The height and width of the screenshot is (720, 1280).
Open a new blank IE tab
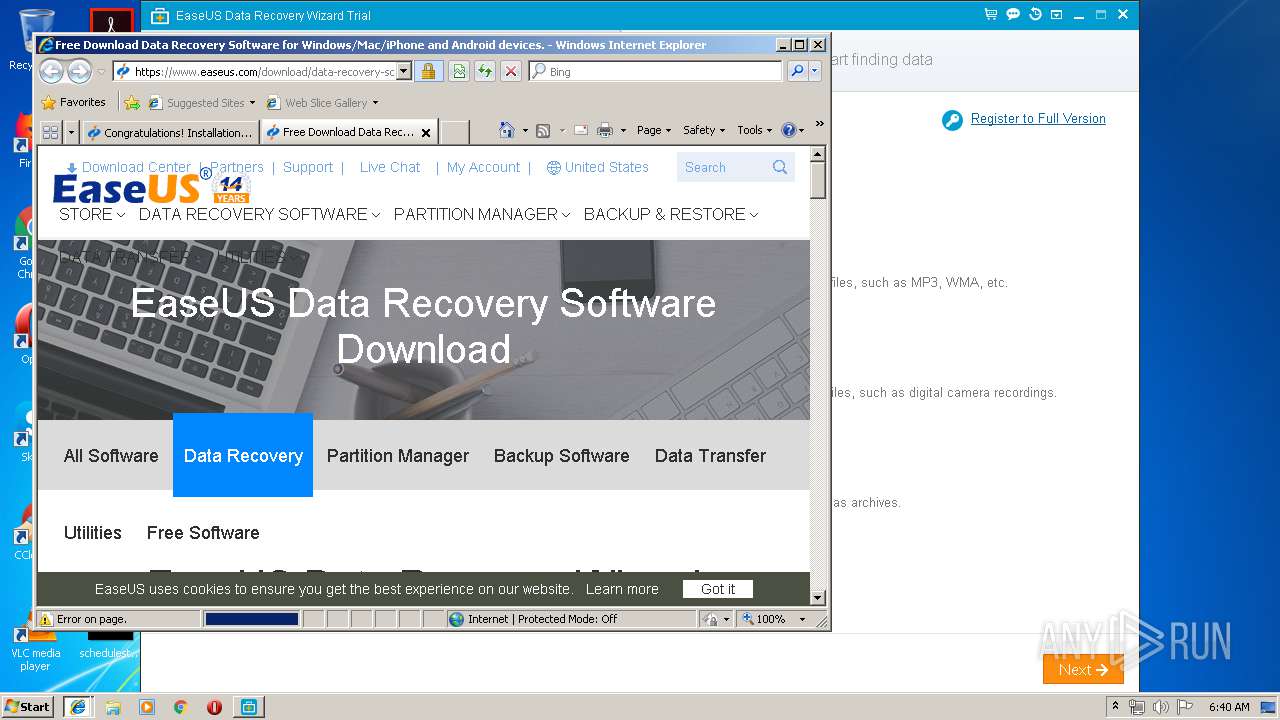455,132
